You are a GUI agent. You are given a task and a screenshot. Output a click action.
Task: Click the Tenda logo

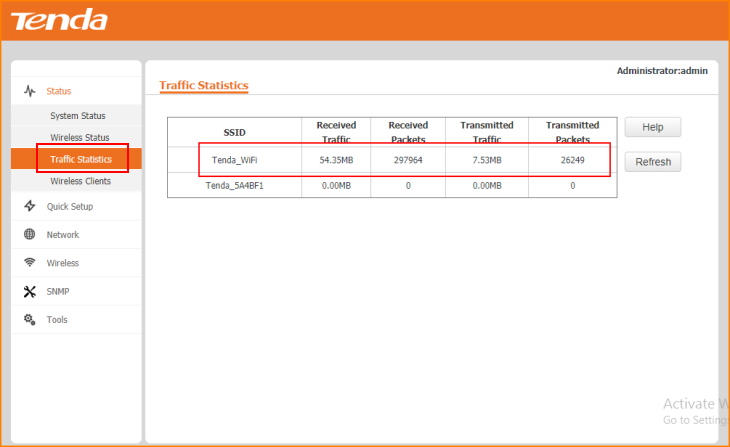tap(58, 20)
